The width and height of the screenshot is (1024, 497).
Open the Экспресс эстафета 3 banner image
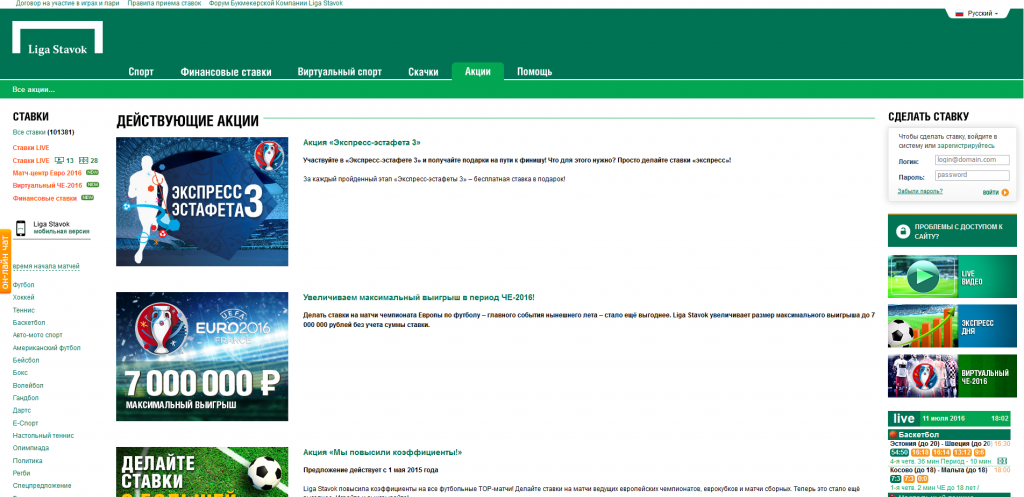[202, 201]
